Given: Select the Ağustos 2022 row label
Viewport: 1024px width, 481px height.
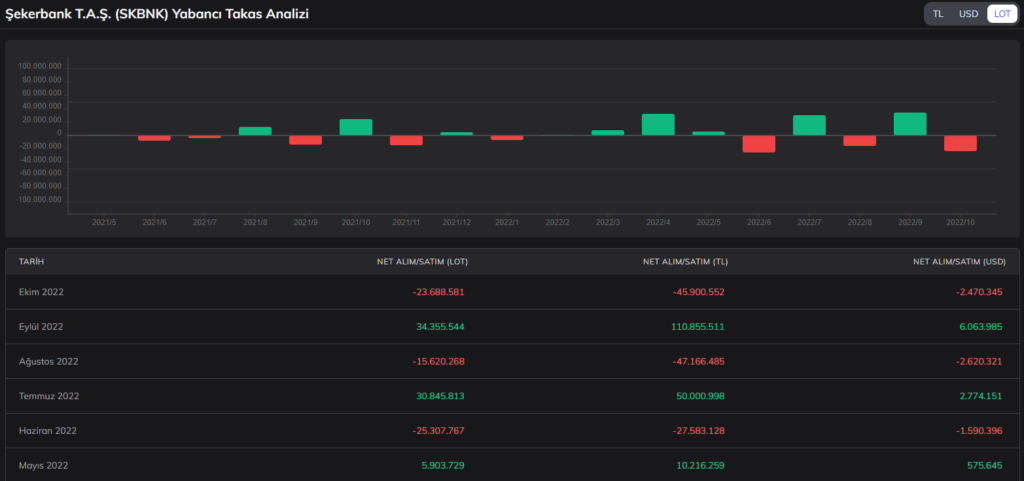Looking at the screenshot, I should tap(48, 361).
